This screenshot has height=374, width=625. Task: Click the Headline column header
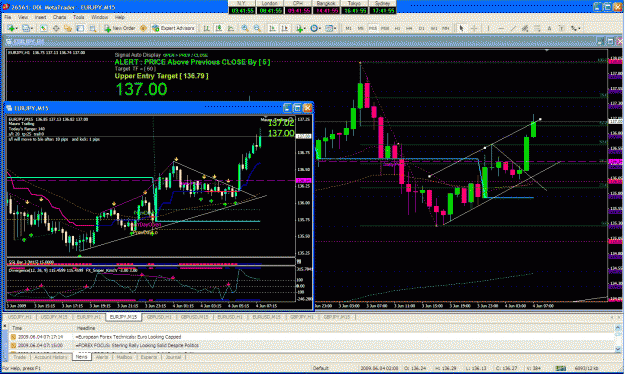coord(86,328)
